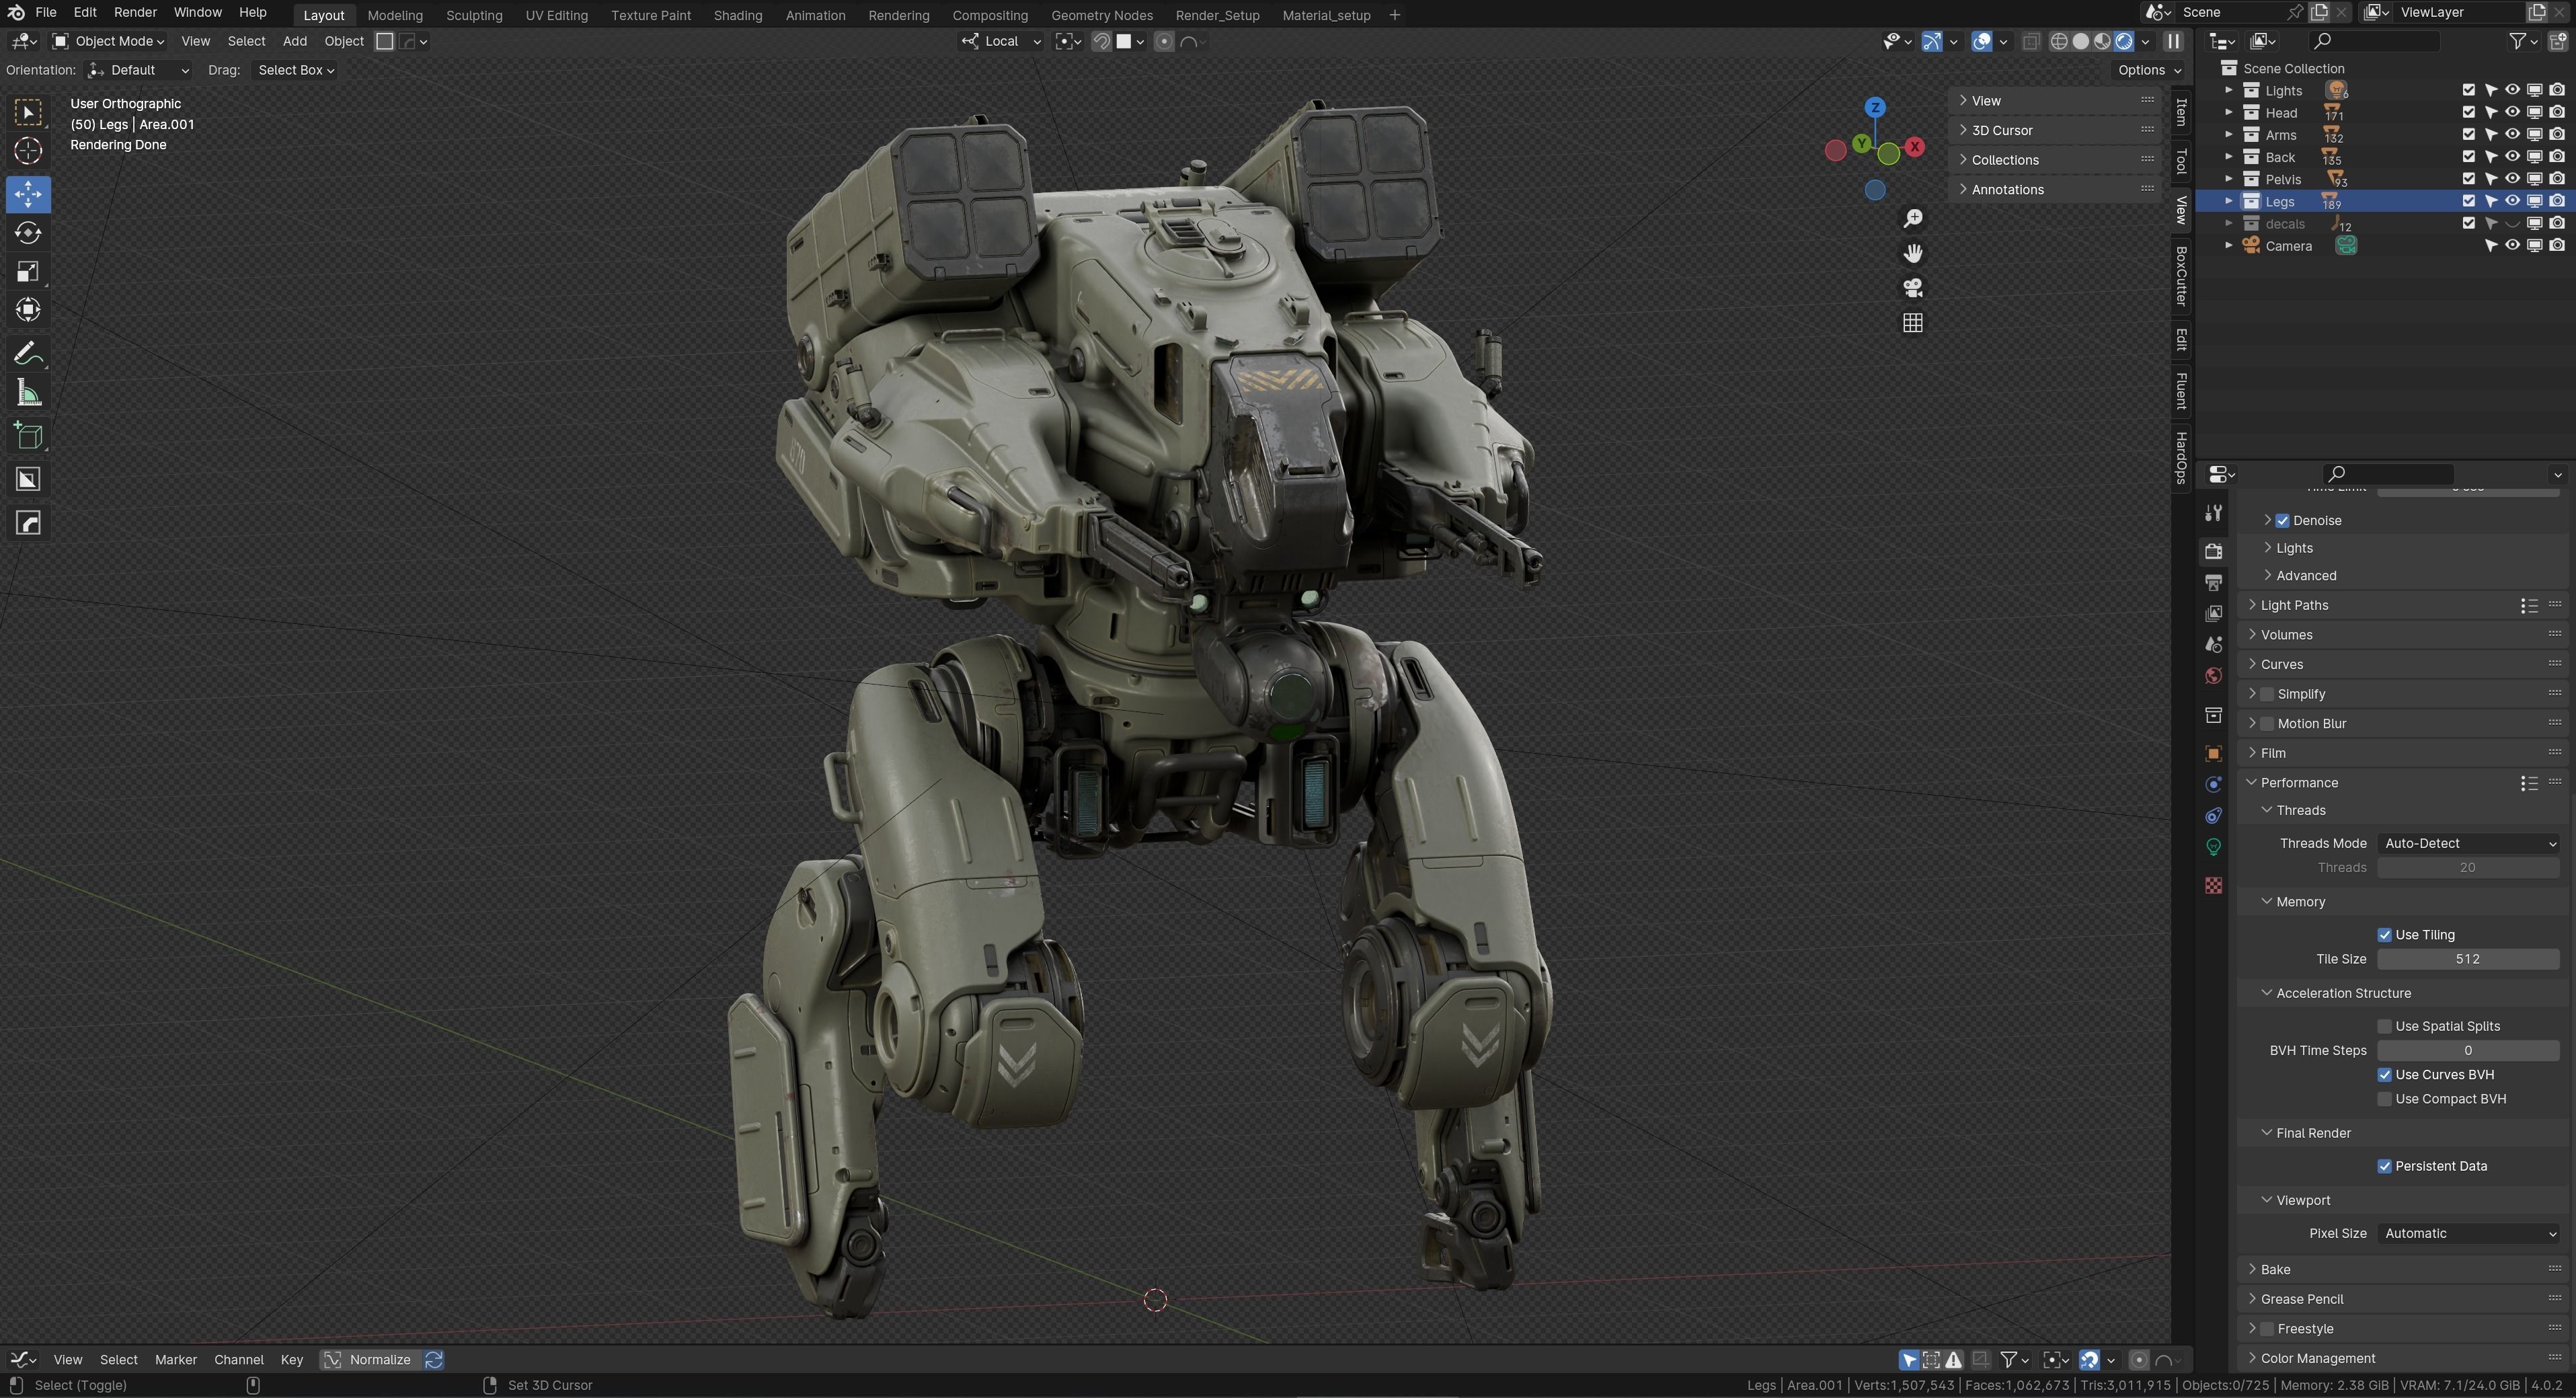Image resolution: width=2576 pixels, height=1398 pixels.
Task: Open the Object properties tab
Action: (2213, 754)
